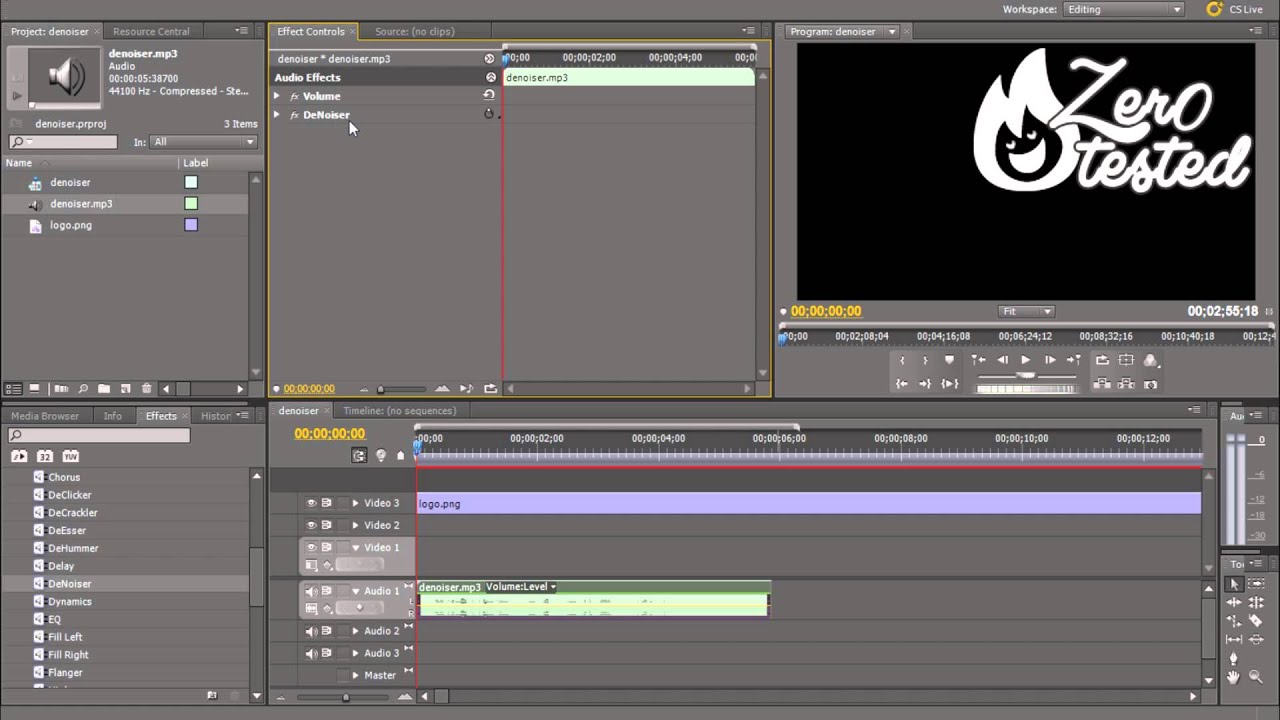This screenshot has width=1280, height=720.
Task: Go to In point button
Action: point(902,383)
